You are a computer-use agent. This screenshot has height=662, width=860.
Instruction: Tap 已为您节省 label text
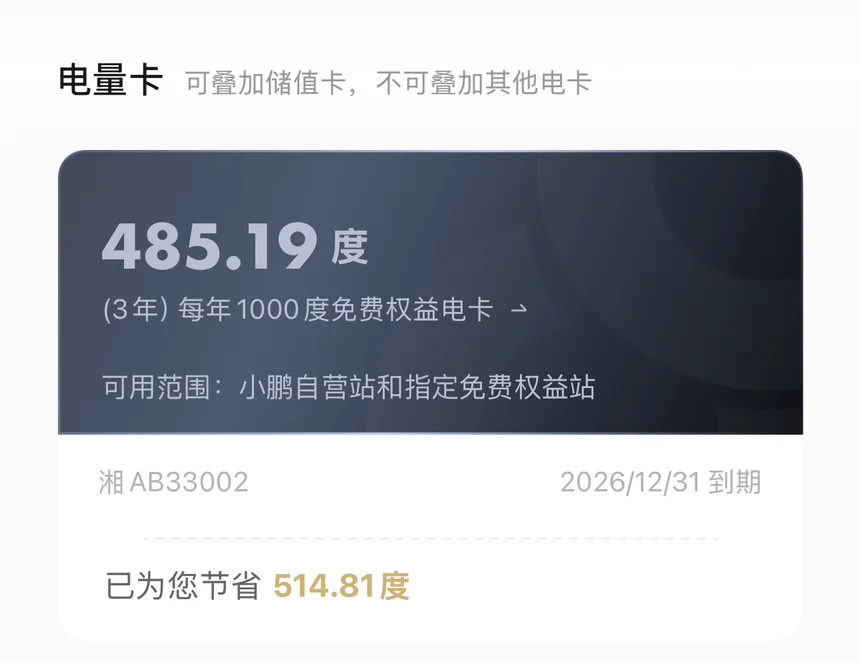183,586
